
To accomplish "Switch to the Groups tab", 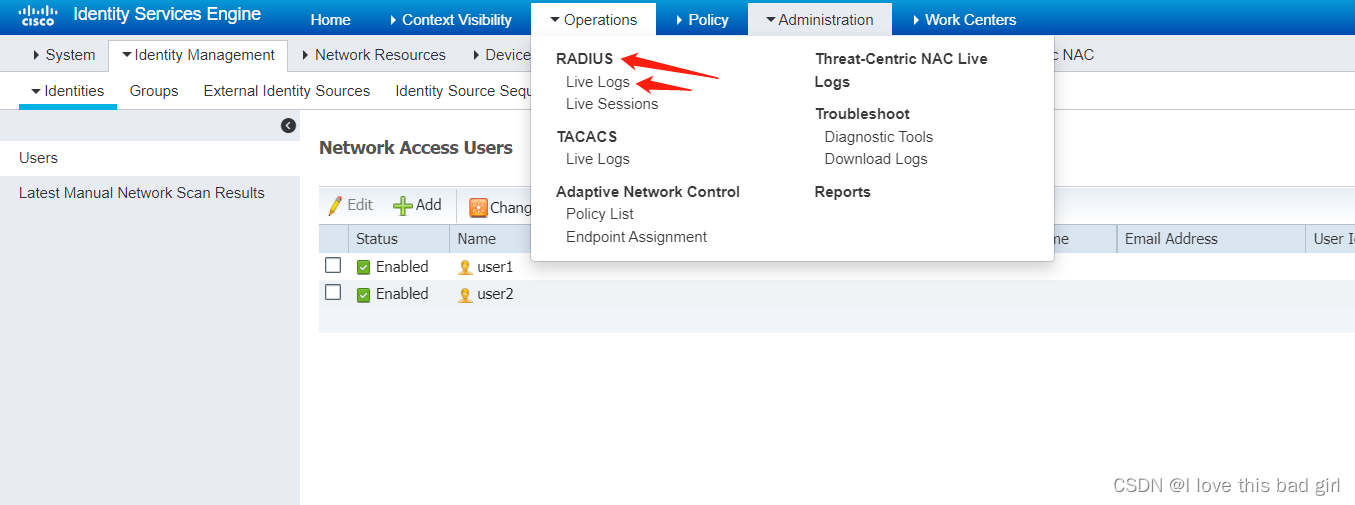I will pyautogui.click(x=154, y=91).
